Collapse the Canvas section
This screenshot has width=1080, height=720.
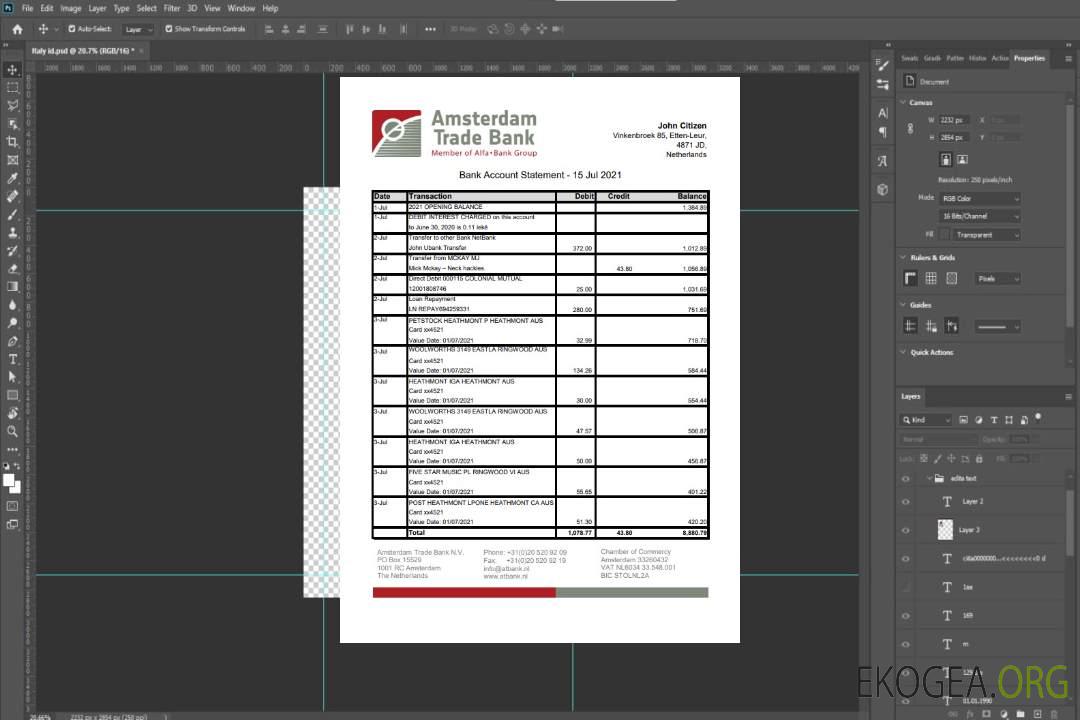pos(903,102)
